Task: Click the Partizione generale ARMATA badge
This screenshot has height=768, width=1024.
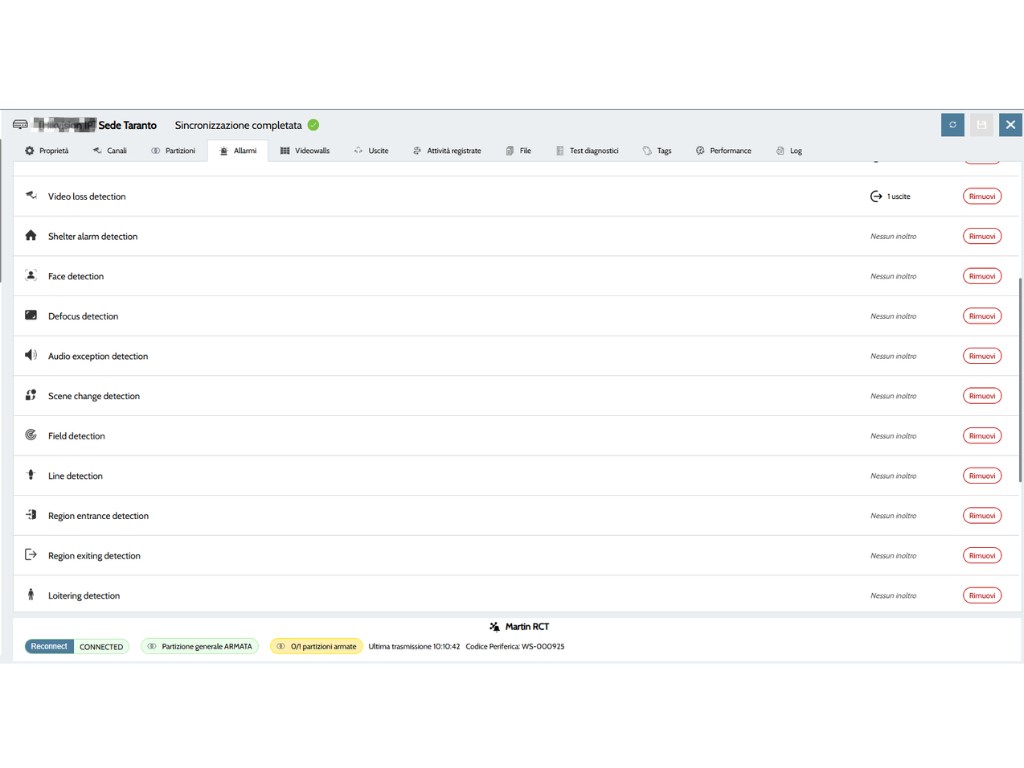Action: 200,646
